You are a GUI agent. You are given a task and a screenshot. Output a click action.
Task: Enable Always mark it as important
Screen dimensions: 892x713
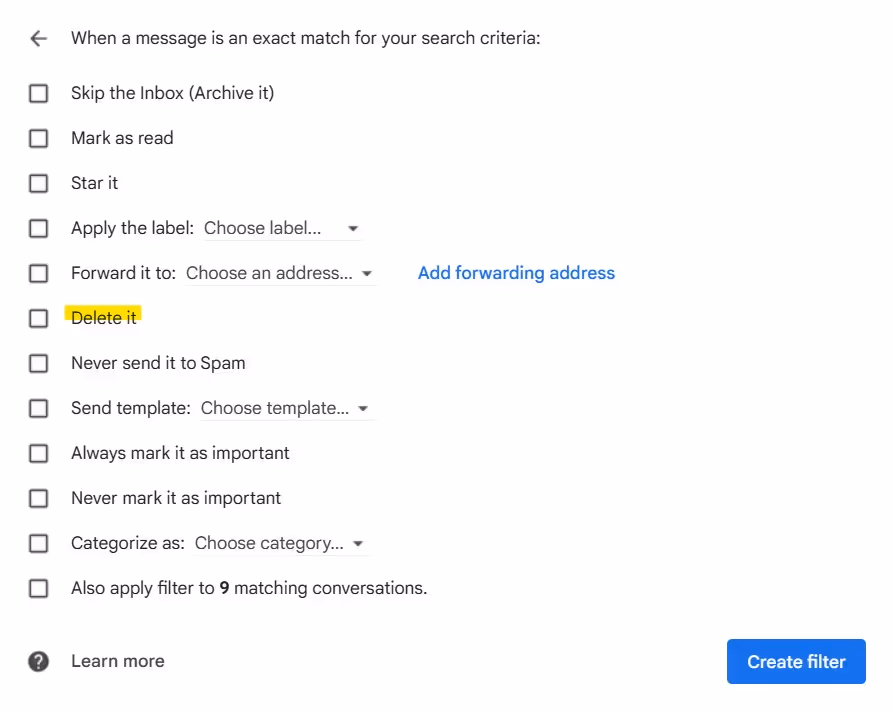click(x=38, y=453)
